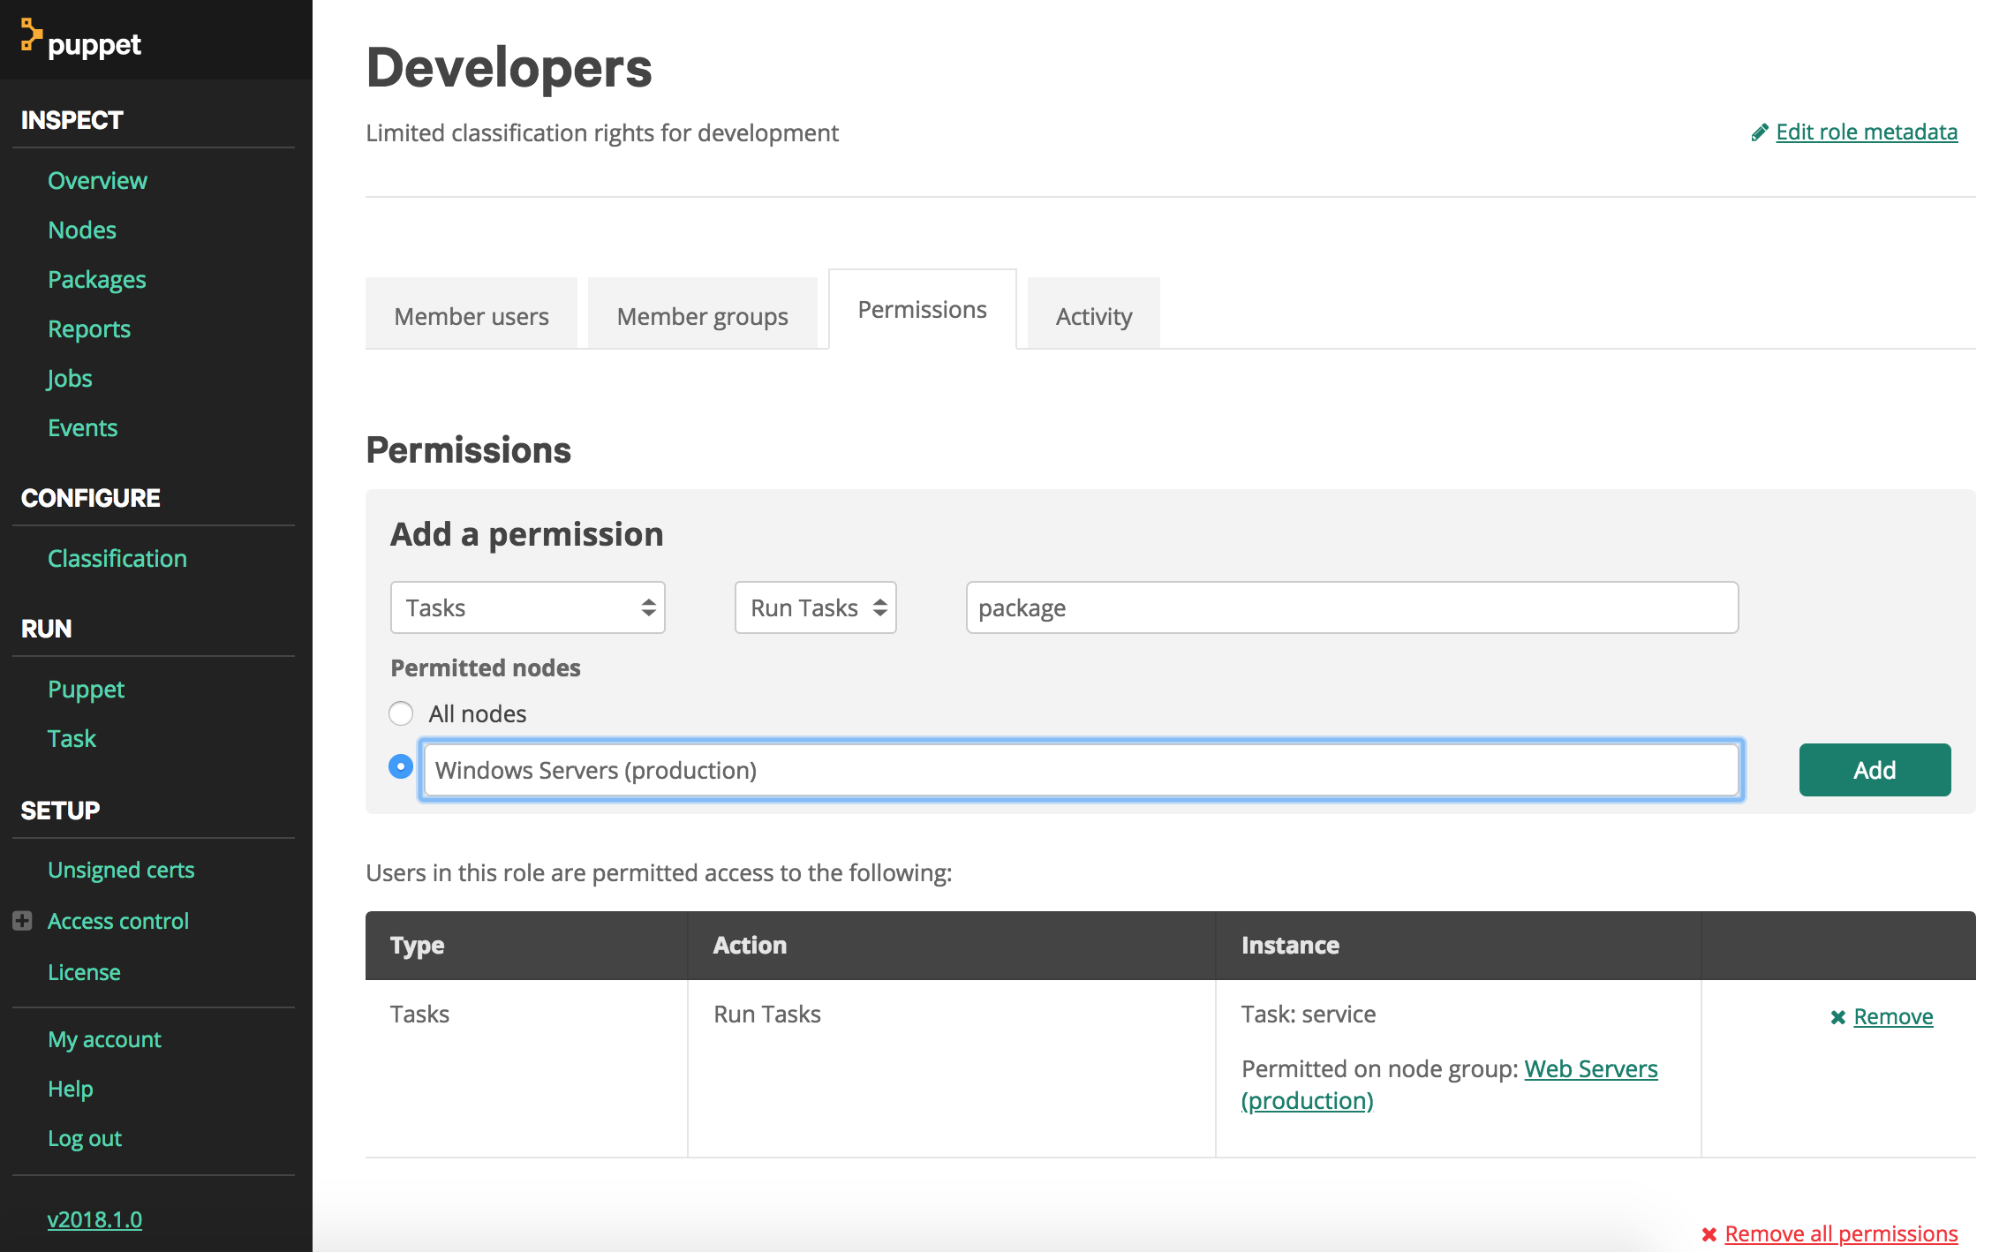Image resolution: width=1999 pixels, height=1253 pixels.
Task: Select the node group radio button
Action: 401,767
